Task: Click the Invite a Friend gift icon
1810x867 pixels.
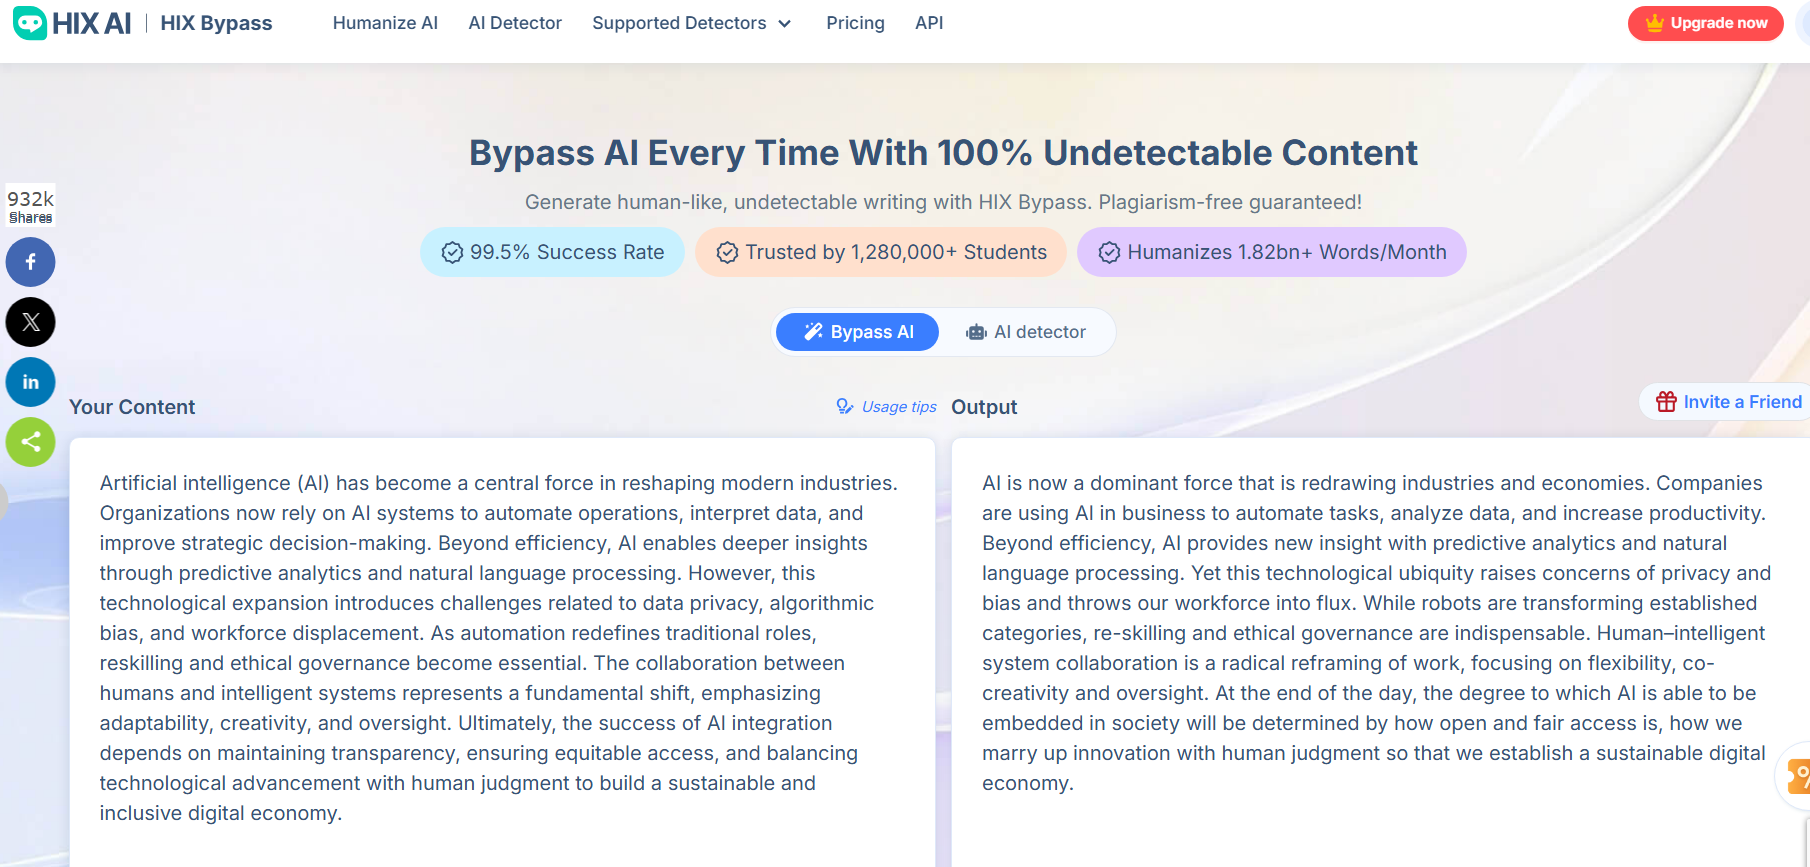Action: [x=1666, y=402]
